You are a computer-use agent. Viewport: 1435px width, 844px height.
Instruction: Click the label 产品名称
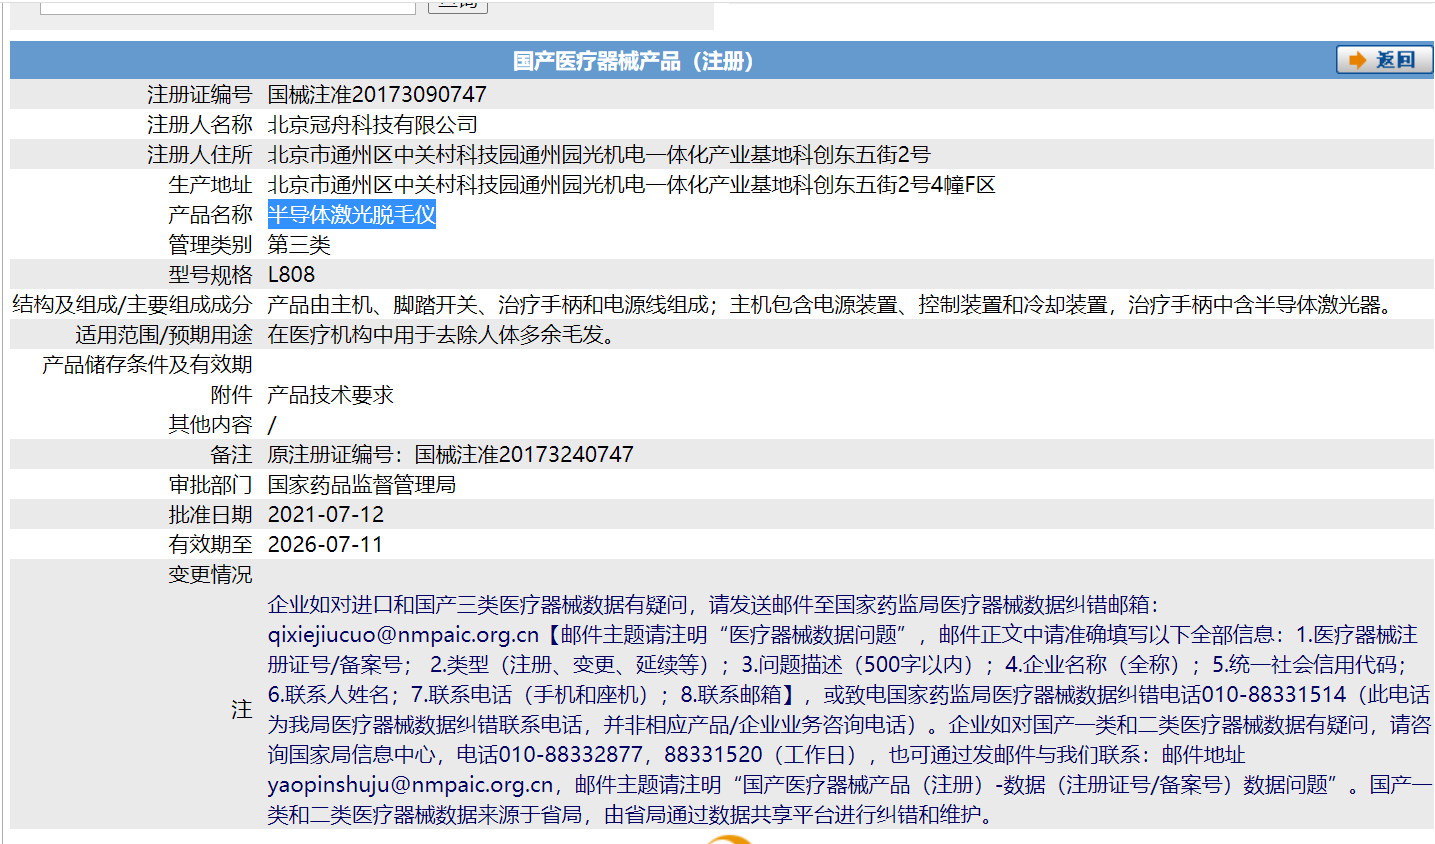click(x=210, y=214)
